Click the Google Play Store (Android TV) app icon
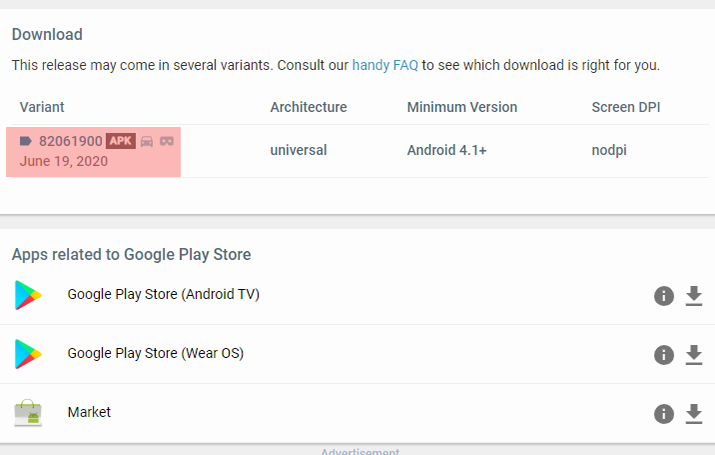This screenshot has width=715, height=455. 28,295
